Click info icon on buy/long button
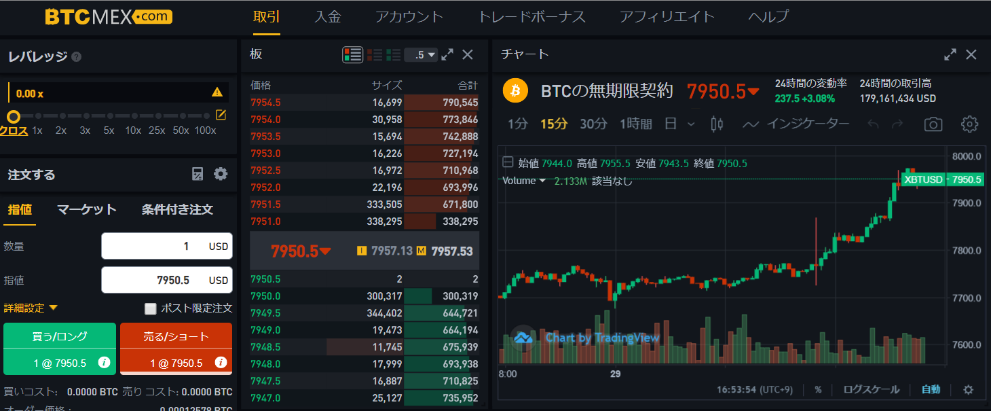Screen dimensions: 991x411 click(x=105, y=363)
